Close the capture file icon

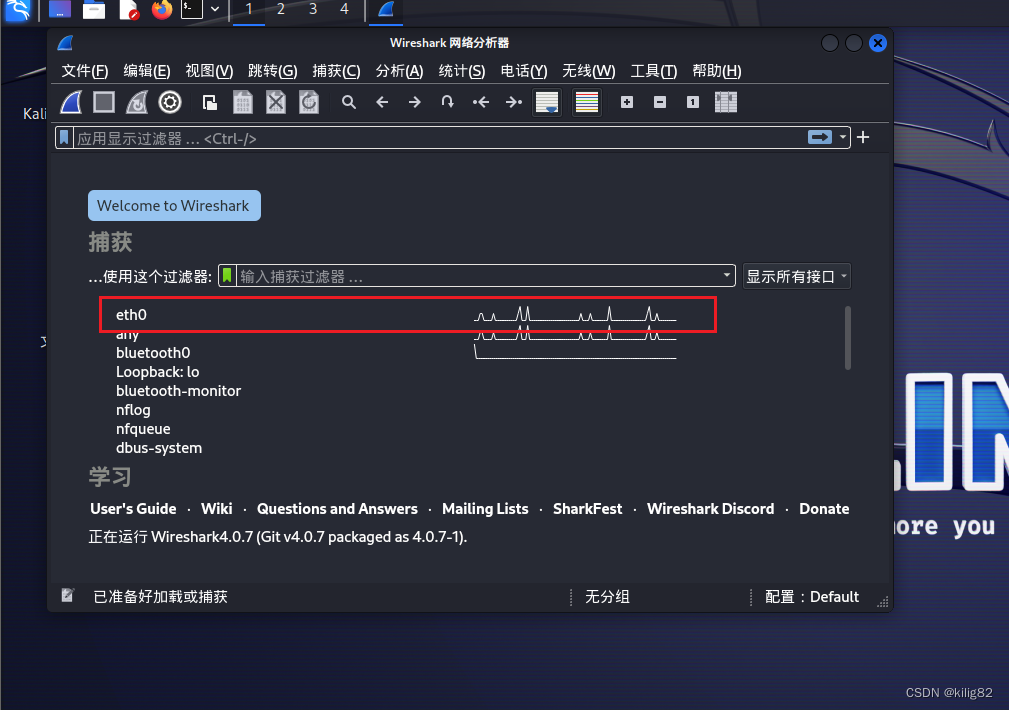275,102
